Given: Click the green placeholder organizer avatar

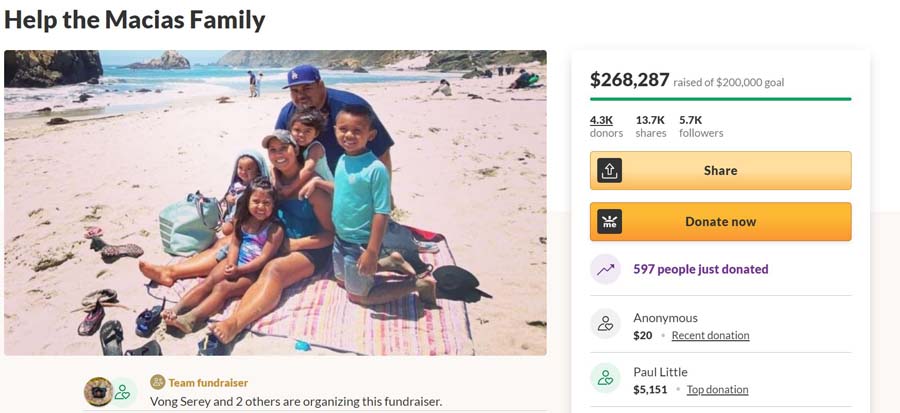Looking at the screenshot, I should 122,392.
